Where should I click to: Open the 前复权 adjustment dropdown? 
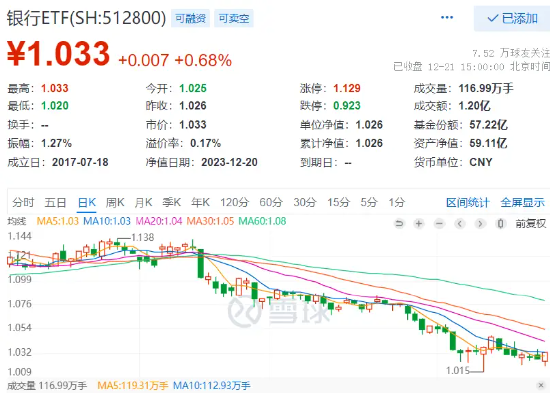(x=530, y=223)
